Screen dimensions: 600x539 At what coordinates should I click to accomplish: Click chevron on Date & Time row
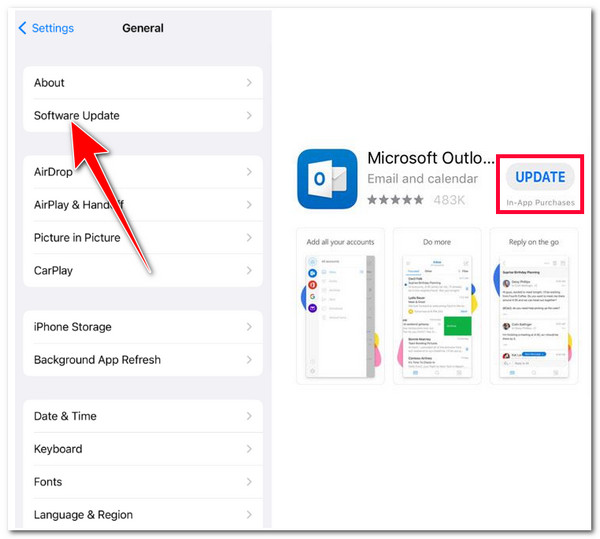pyautogui.click(x=249, y=416)
